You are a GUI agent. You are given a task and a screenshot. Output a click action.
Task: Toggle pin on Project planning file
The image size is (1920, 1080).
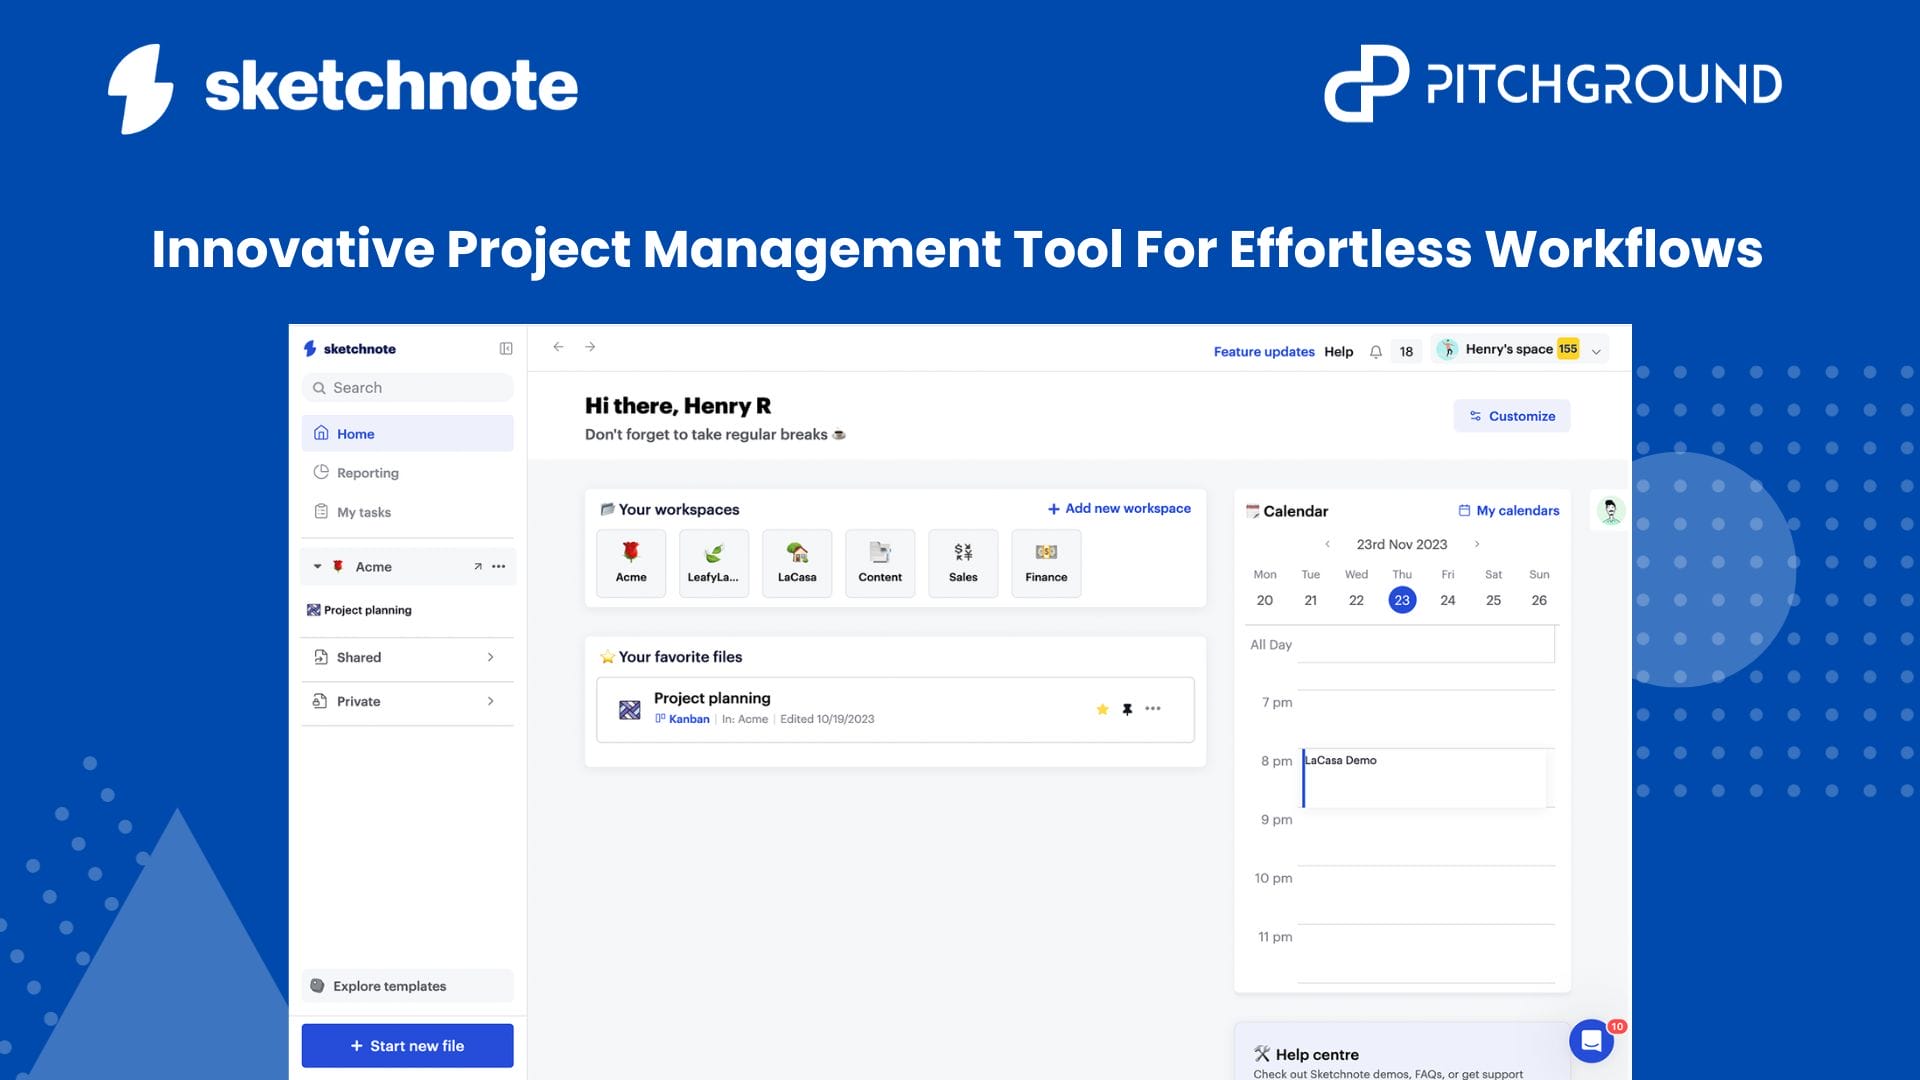coord(1127,709)
